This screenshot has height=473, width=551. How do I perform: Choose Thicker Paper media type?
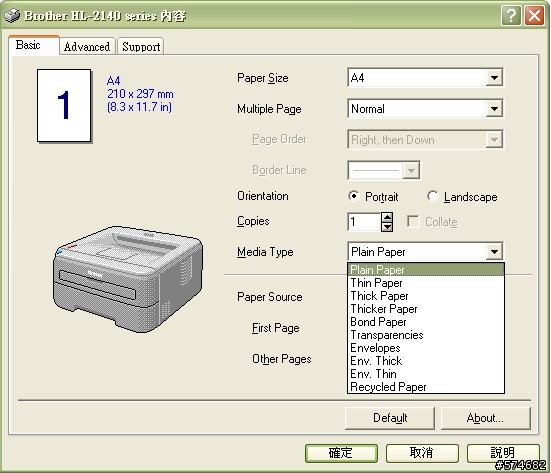426,309
